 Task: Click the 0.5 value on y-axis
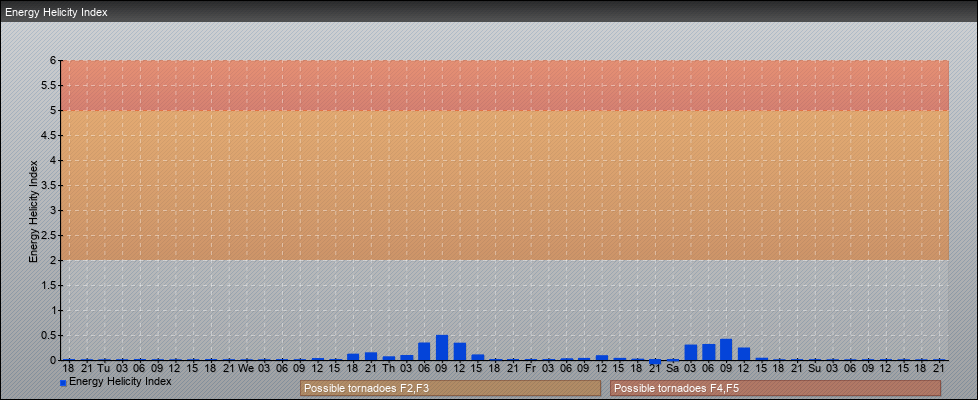point(50,335)
